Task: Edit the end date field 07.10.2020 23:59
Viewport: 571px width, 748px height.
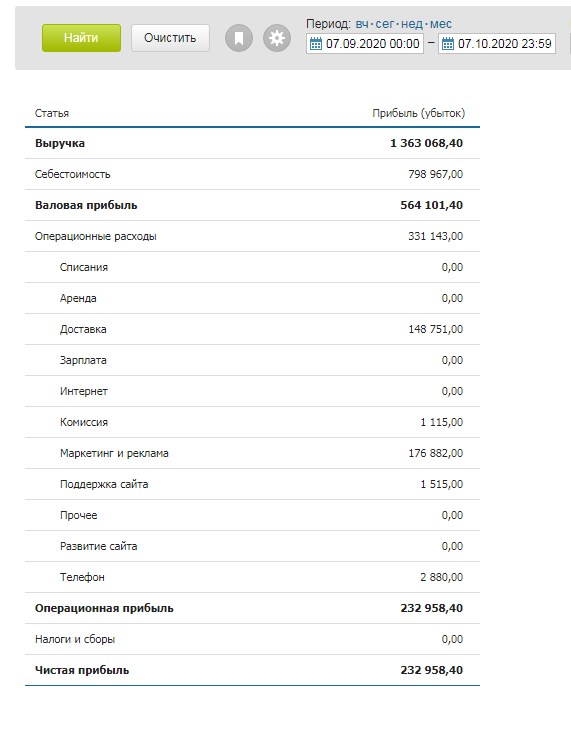Action: click(497, 44)
